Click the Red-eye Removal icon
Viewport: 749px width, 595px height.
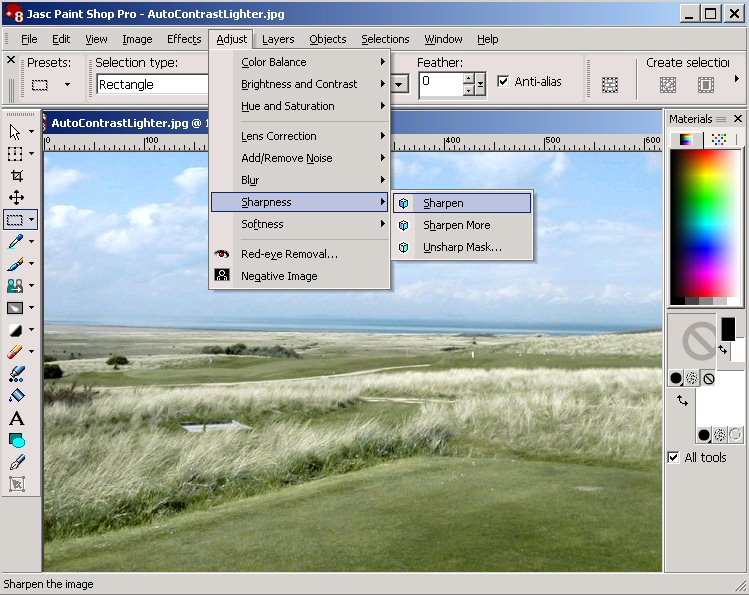222,254
